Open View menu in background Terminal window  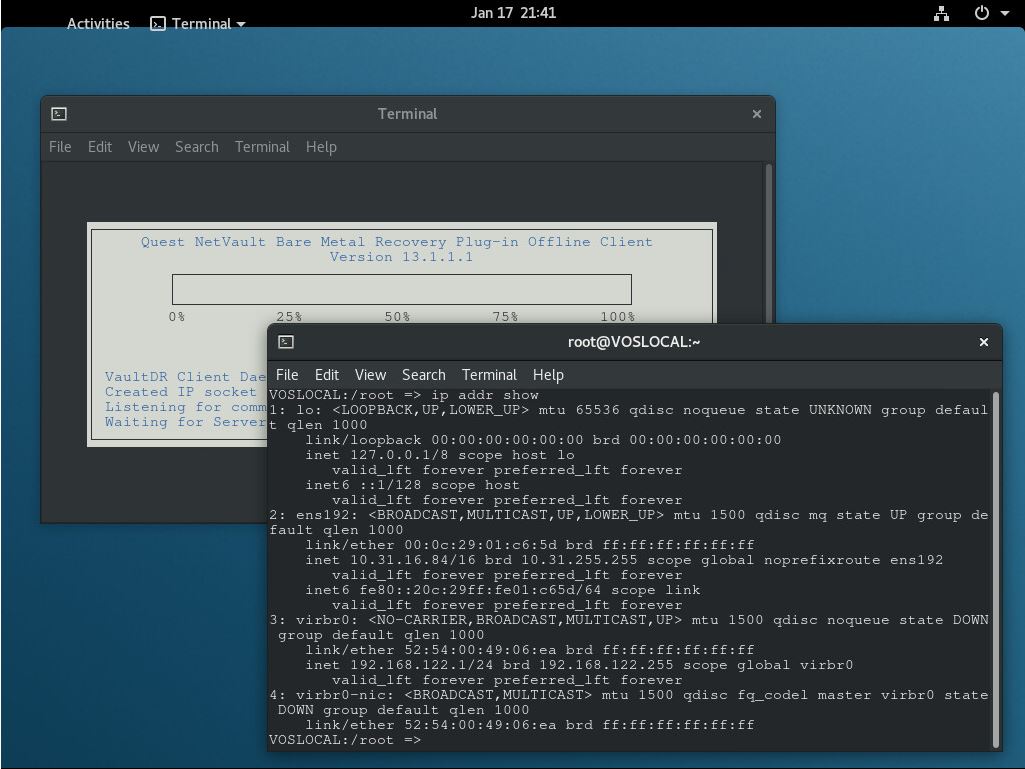click(x=143, y=146)
